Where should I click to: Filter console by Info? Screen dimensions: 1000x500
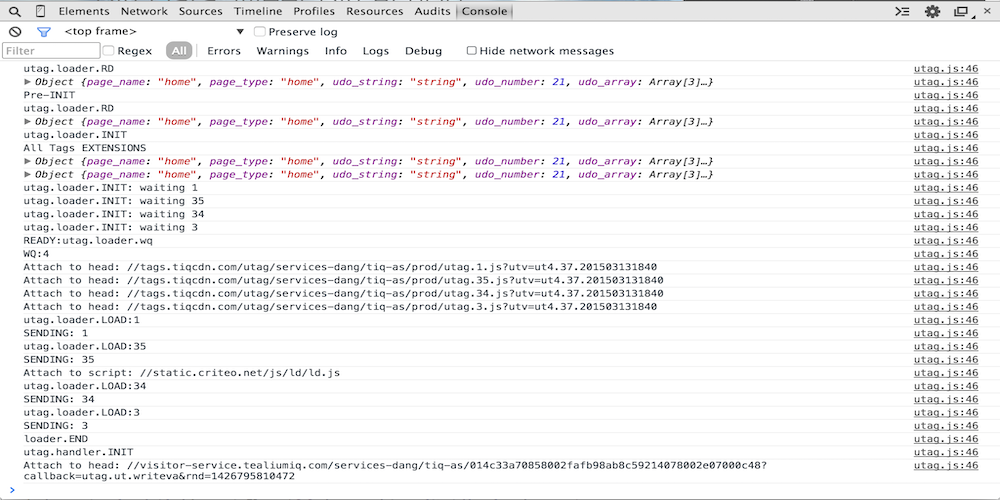(x=335, y=51)
